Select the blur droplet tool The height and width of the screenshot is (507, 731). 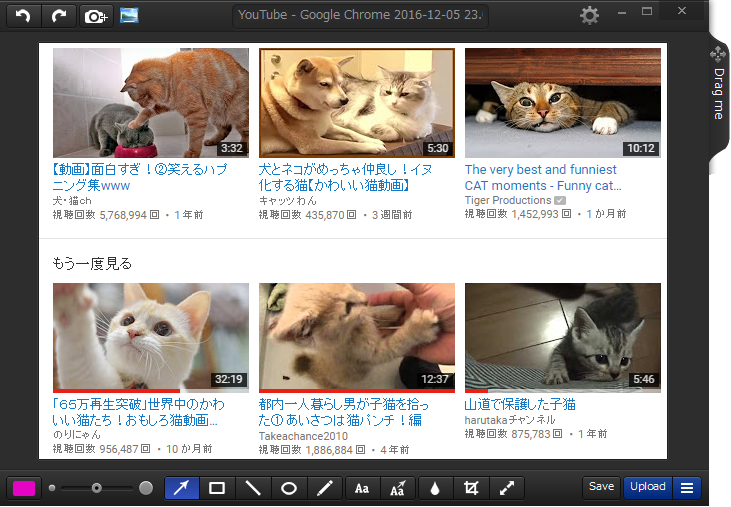click(x=434, y=488)
